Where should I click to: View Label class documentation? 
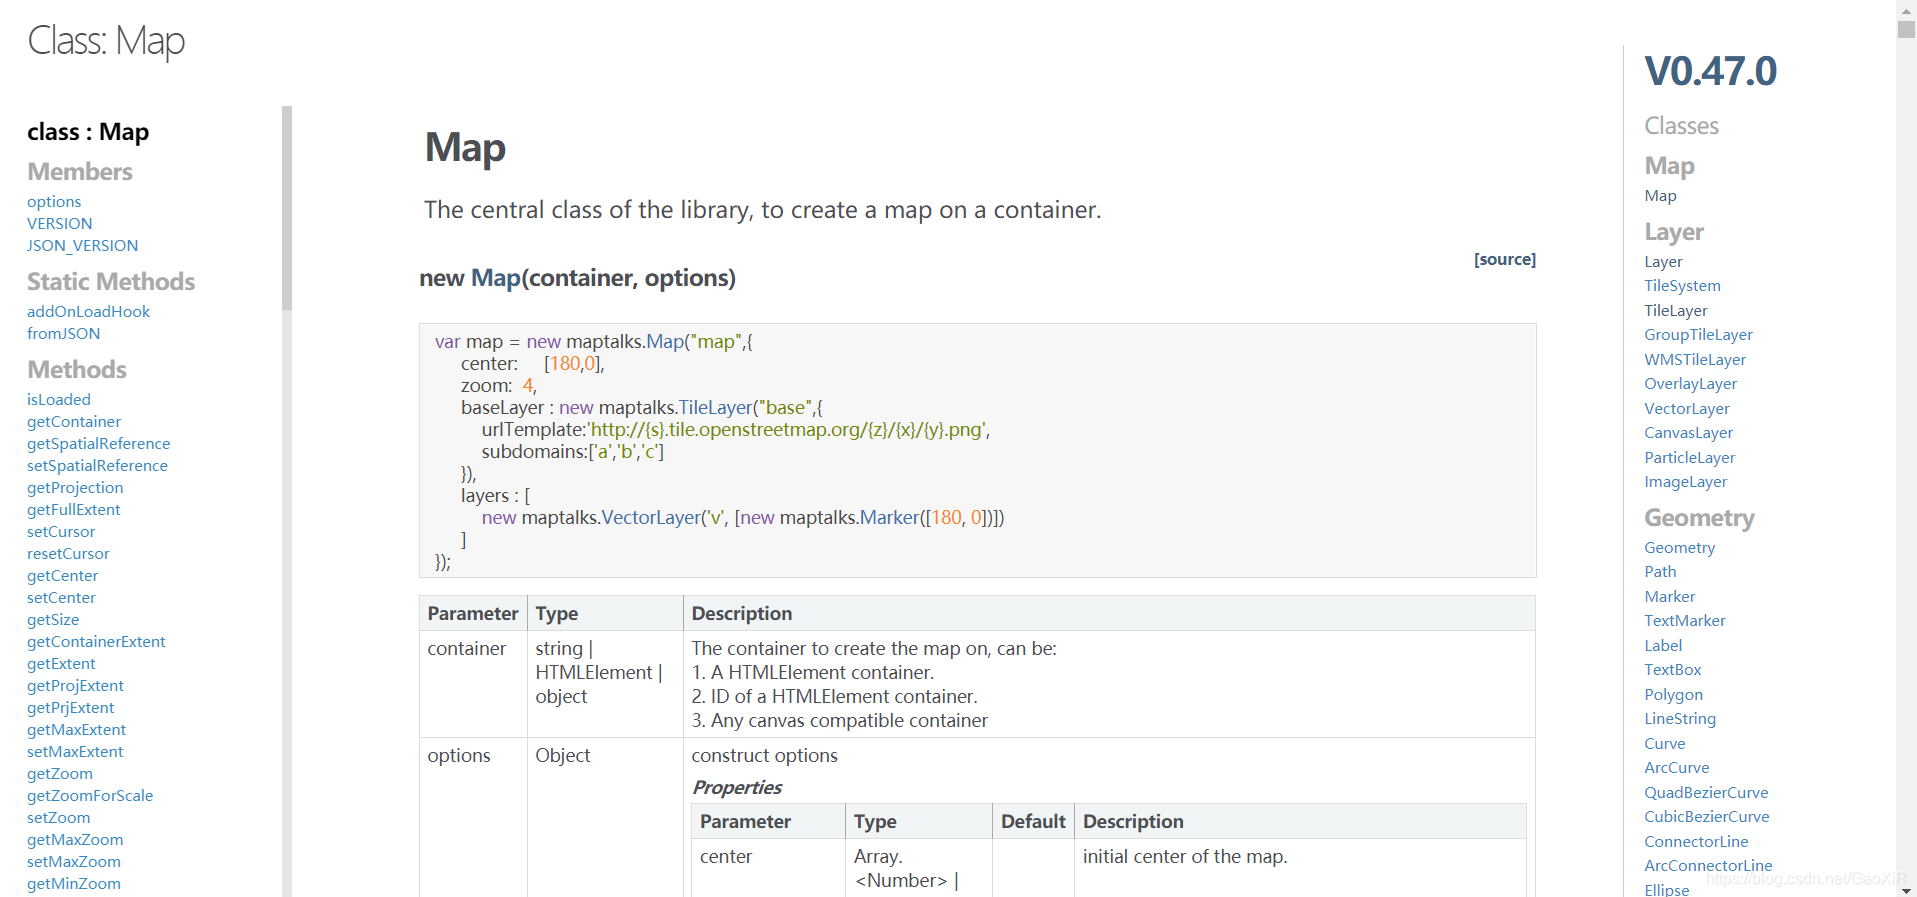point(1663,646)
